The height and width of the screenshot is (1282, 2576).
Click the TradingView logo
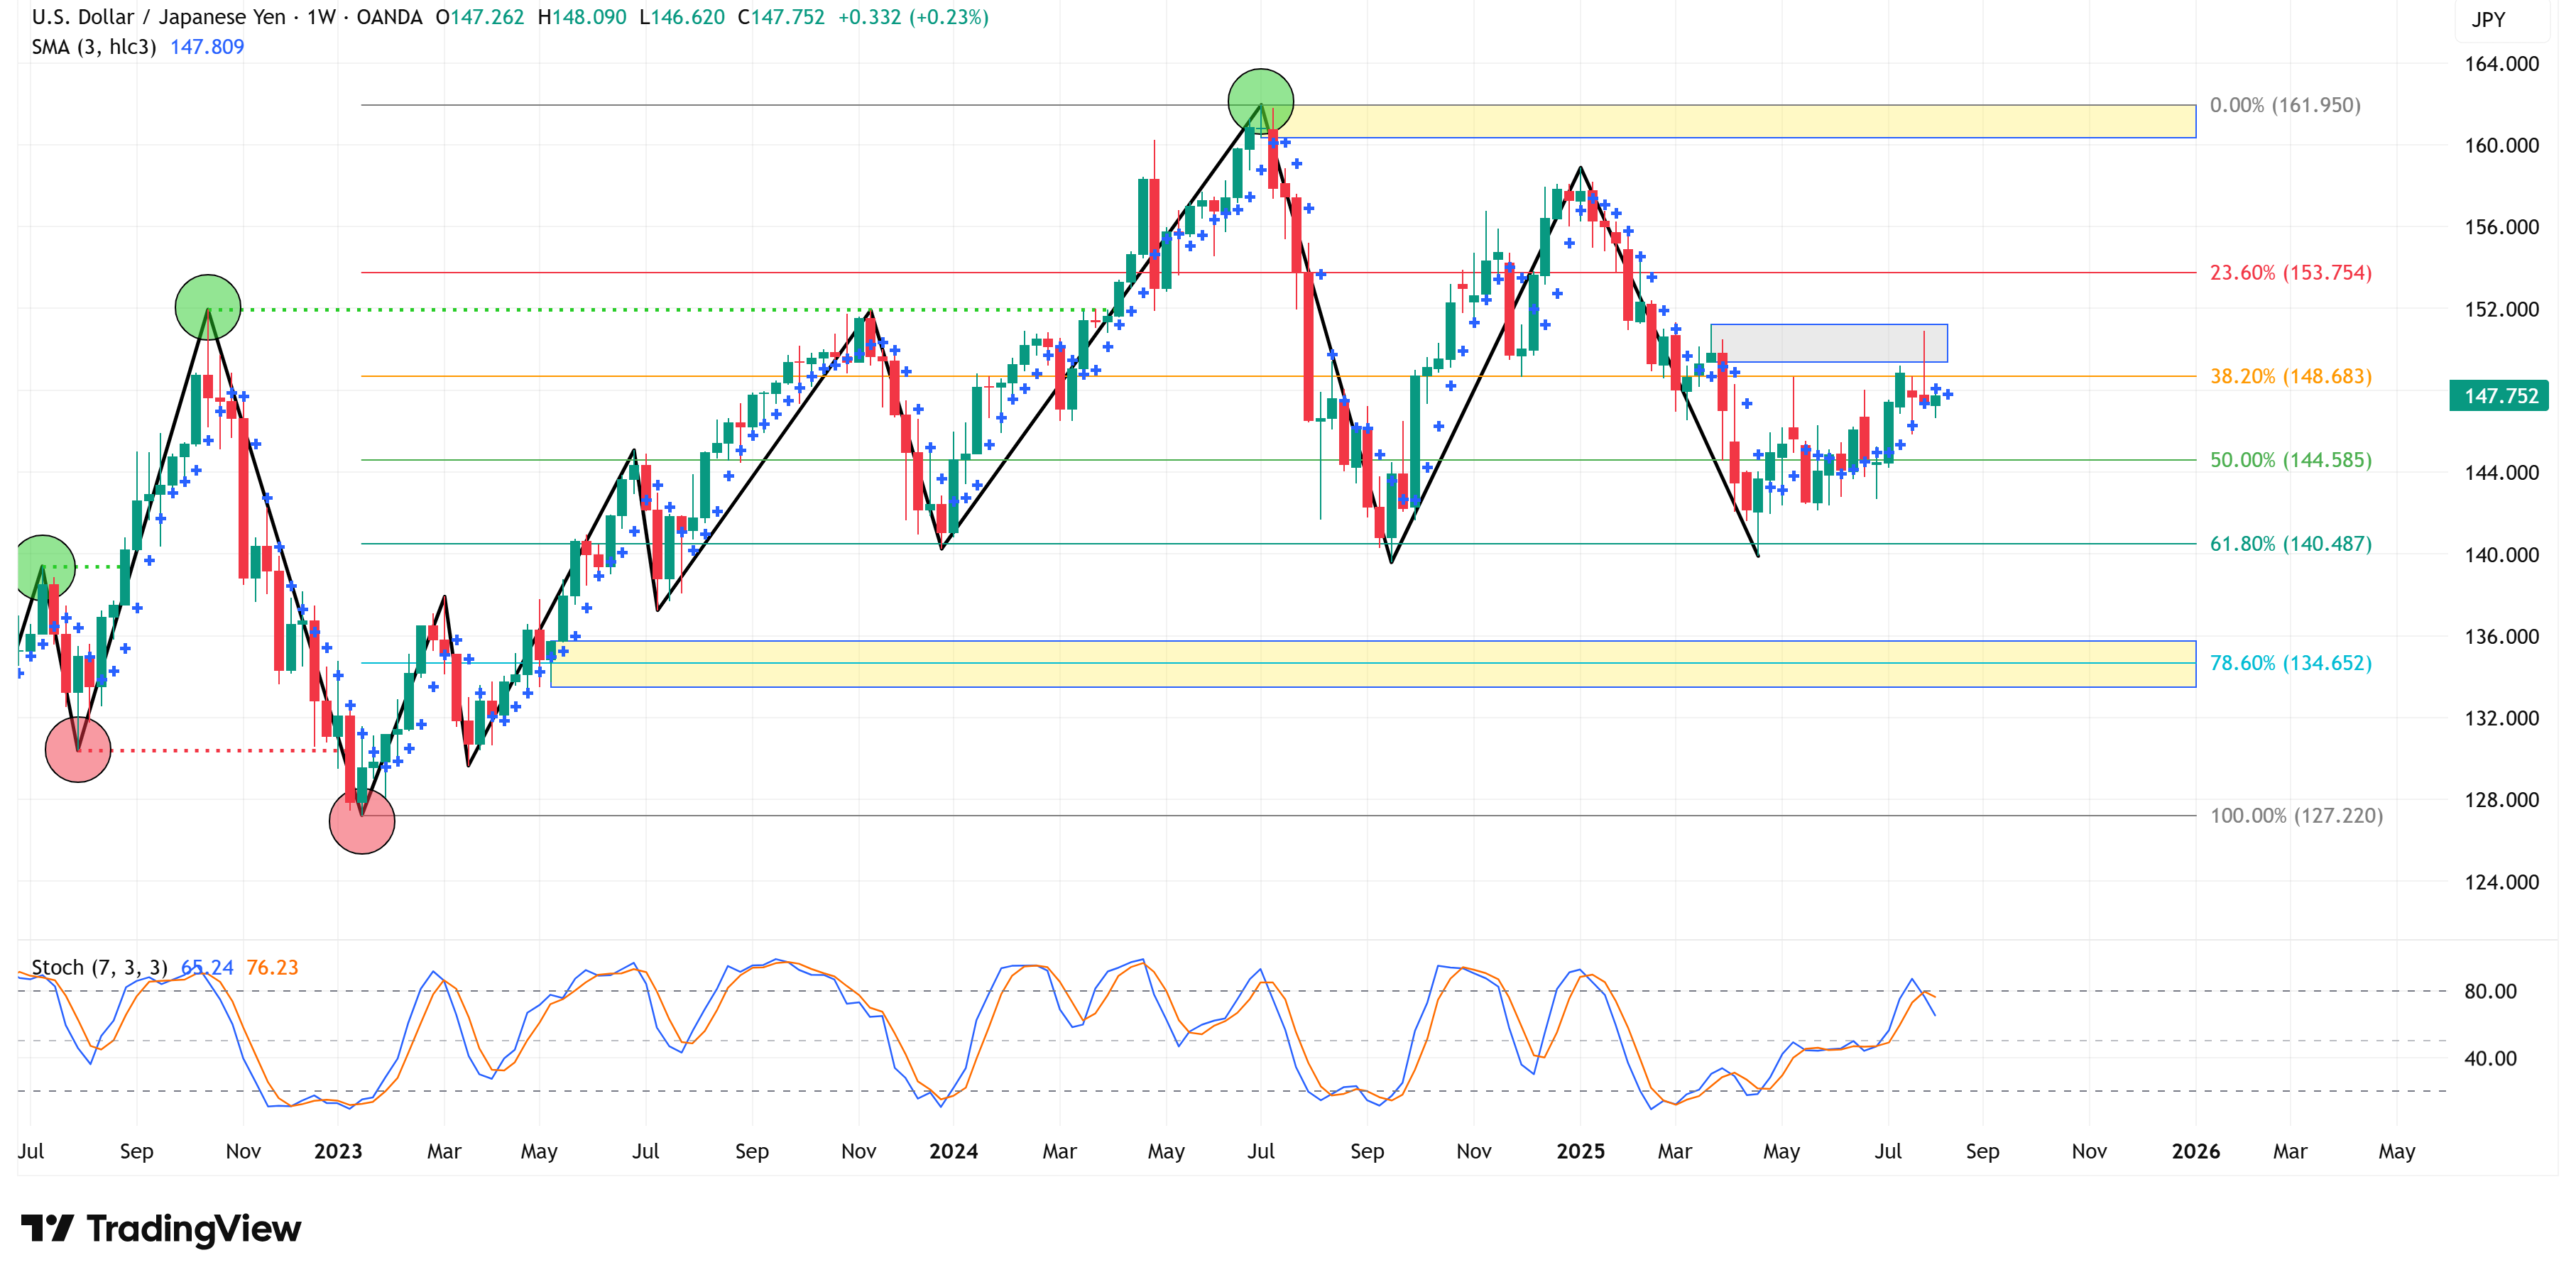point(160,1228)
